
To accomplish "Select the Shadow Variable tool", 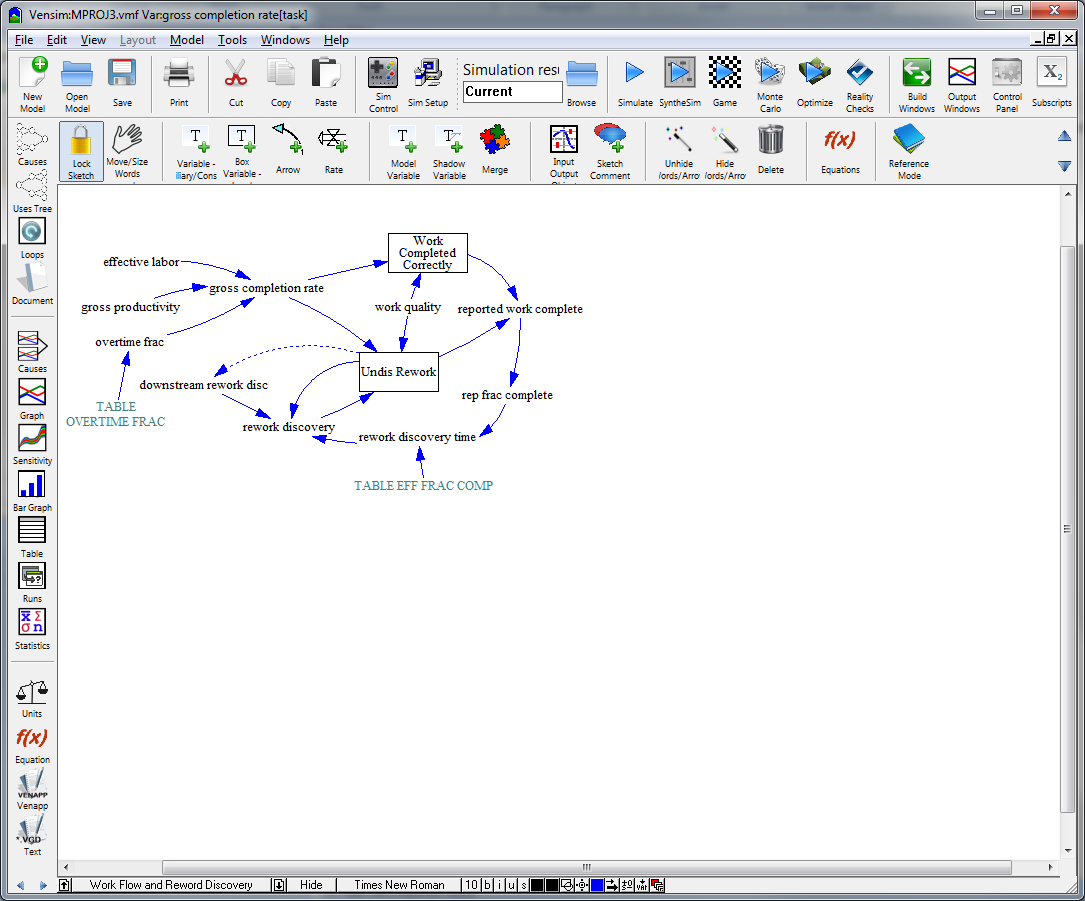I will [449, 149].
